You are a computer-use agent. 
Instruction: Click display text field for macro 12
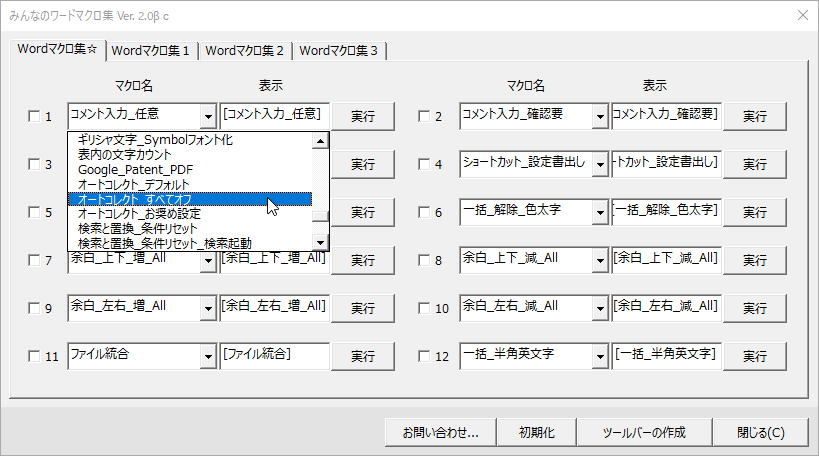tap(665, 355)
